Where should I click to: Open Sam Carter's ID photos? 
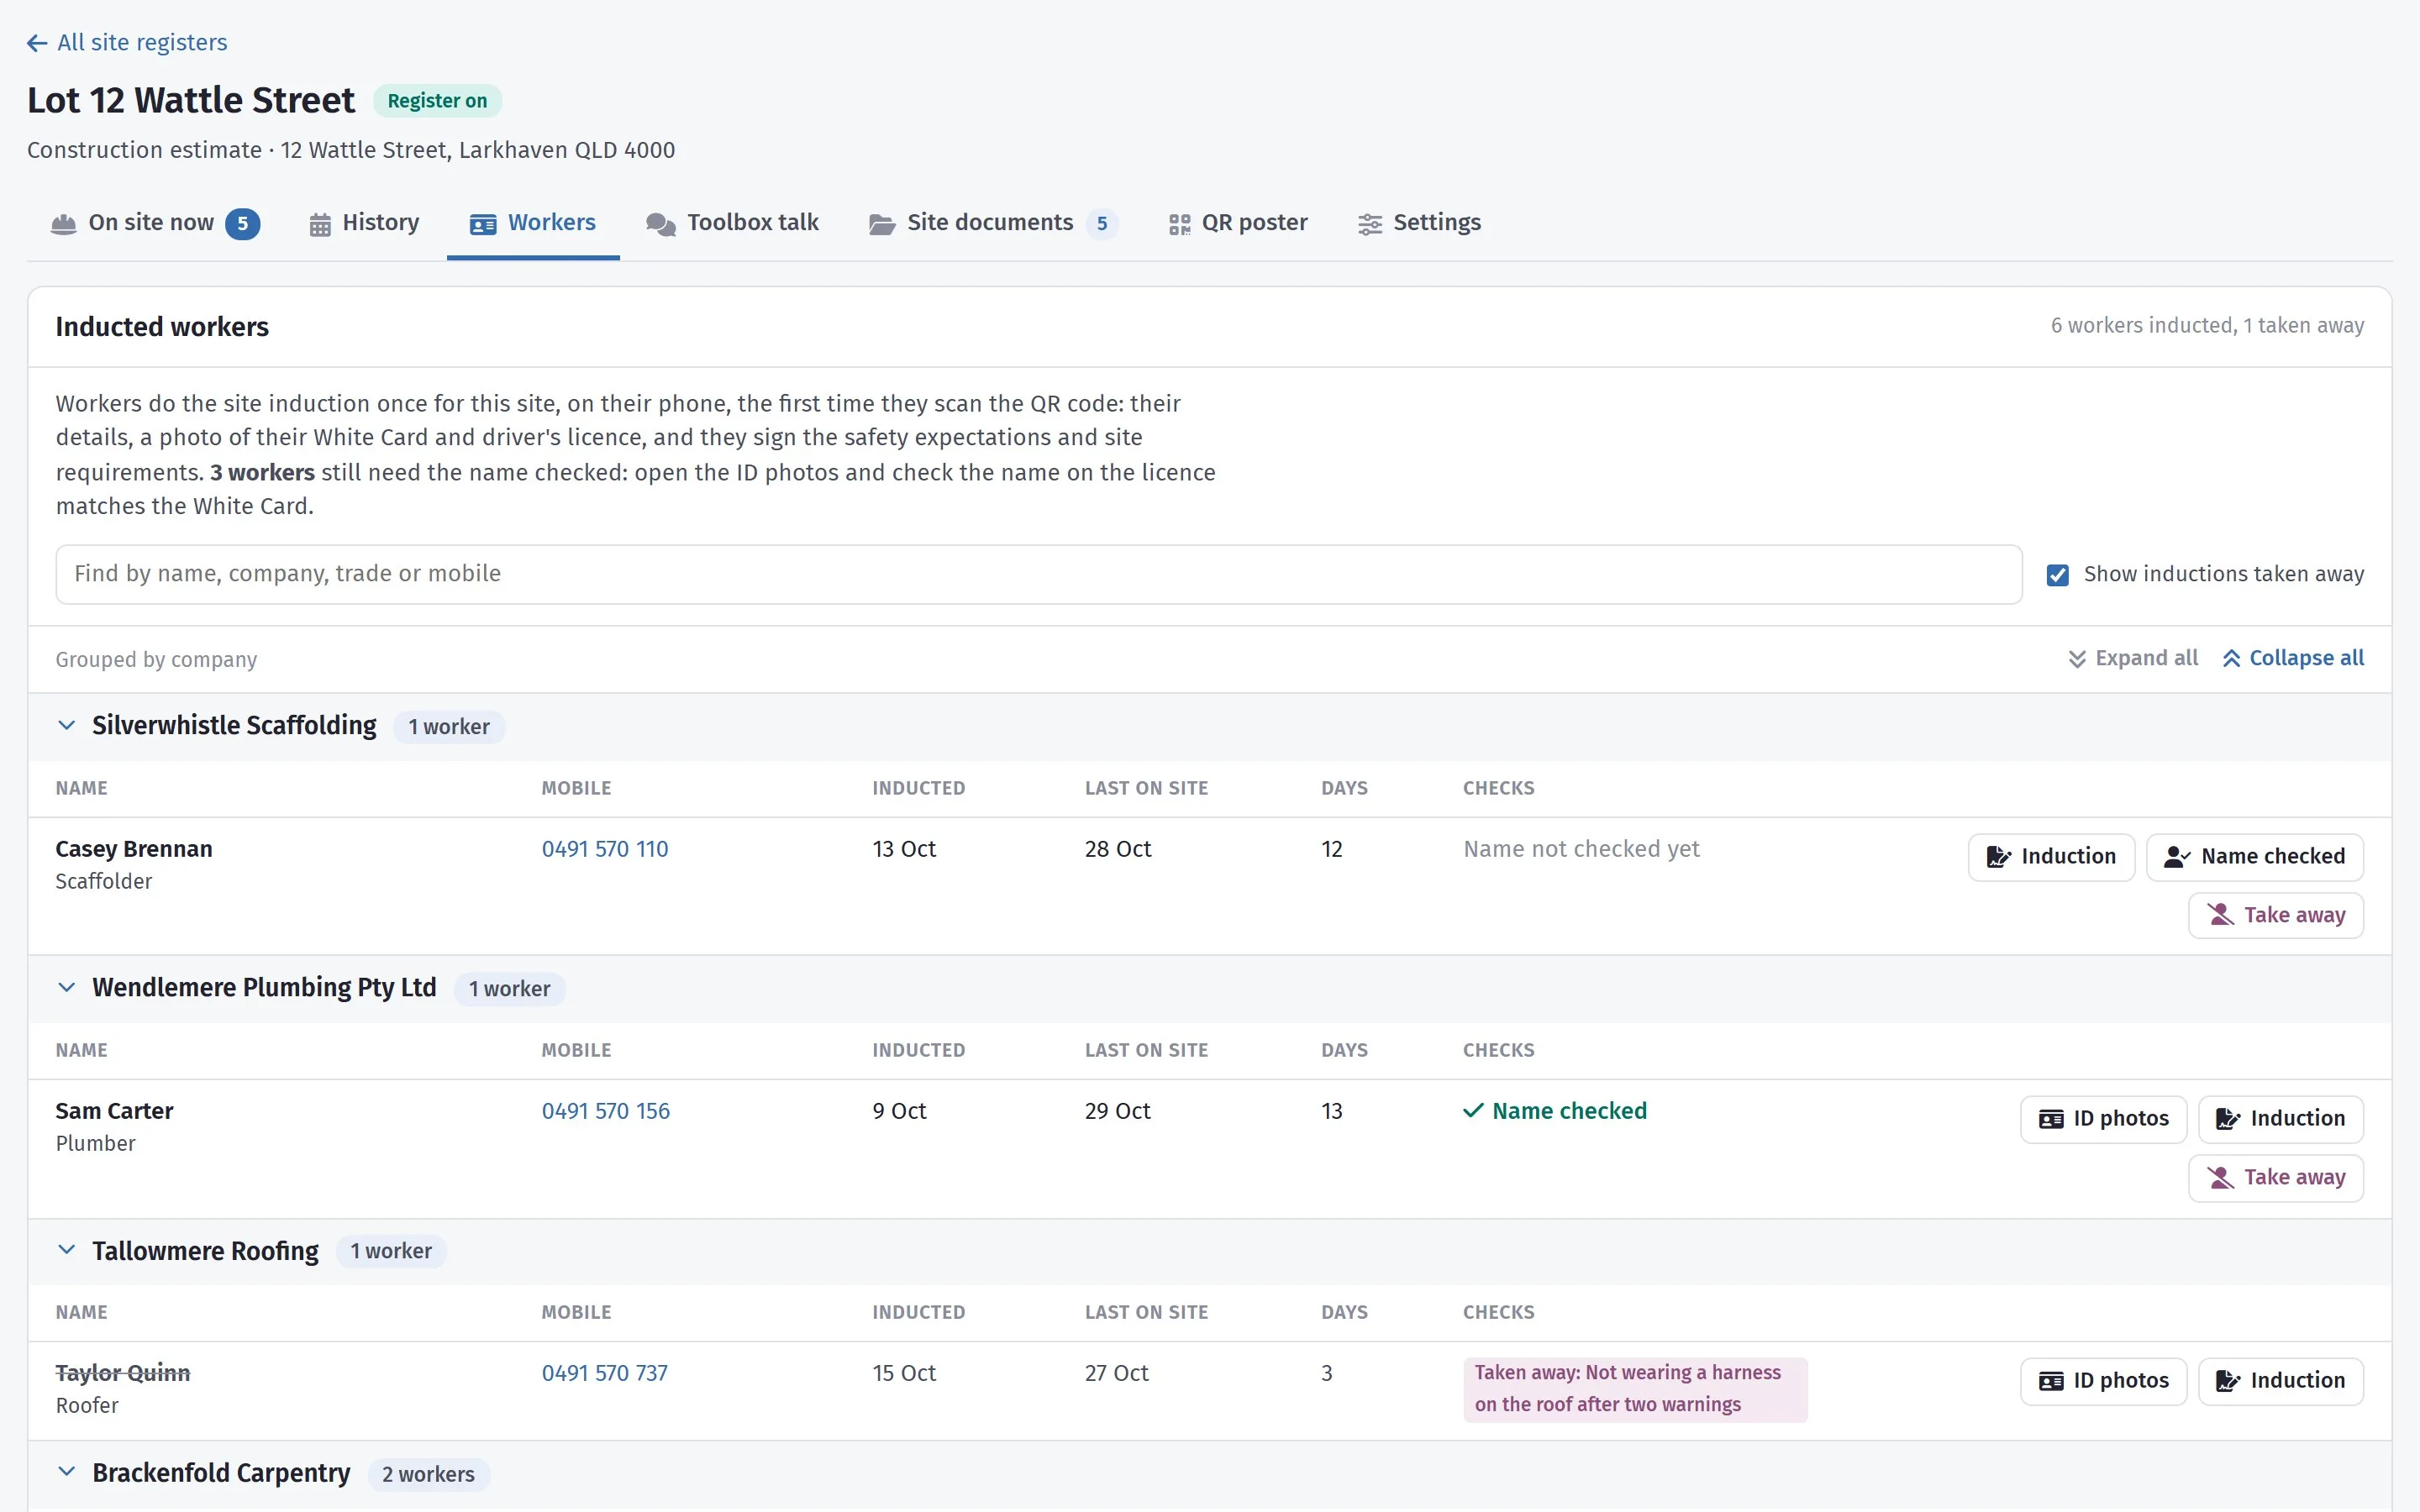click(x=2103, y=1119)
